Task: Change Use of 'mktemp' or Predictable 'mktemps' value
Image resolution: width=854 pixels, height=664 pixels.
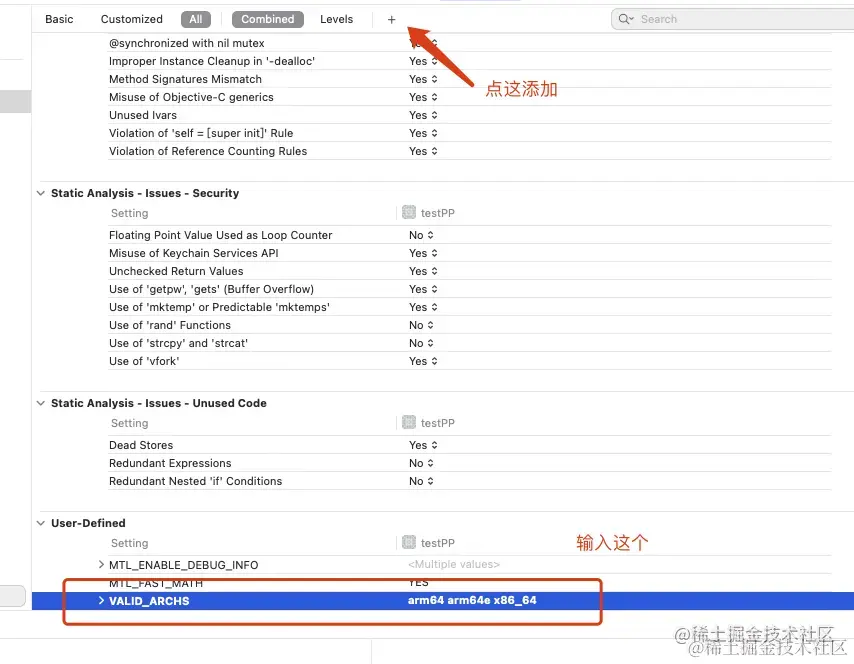Action: tap(423, 307)
